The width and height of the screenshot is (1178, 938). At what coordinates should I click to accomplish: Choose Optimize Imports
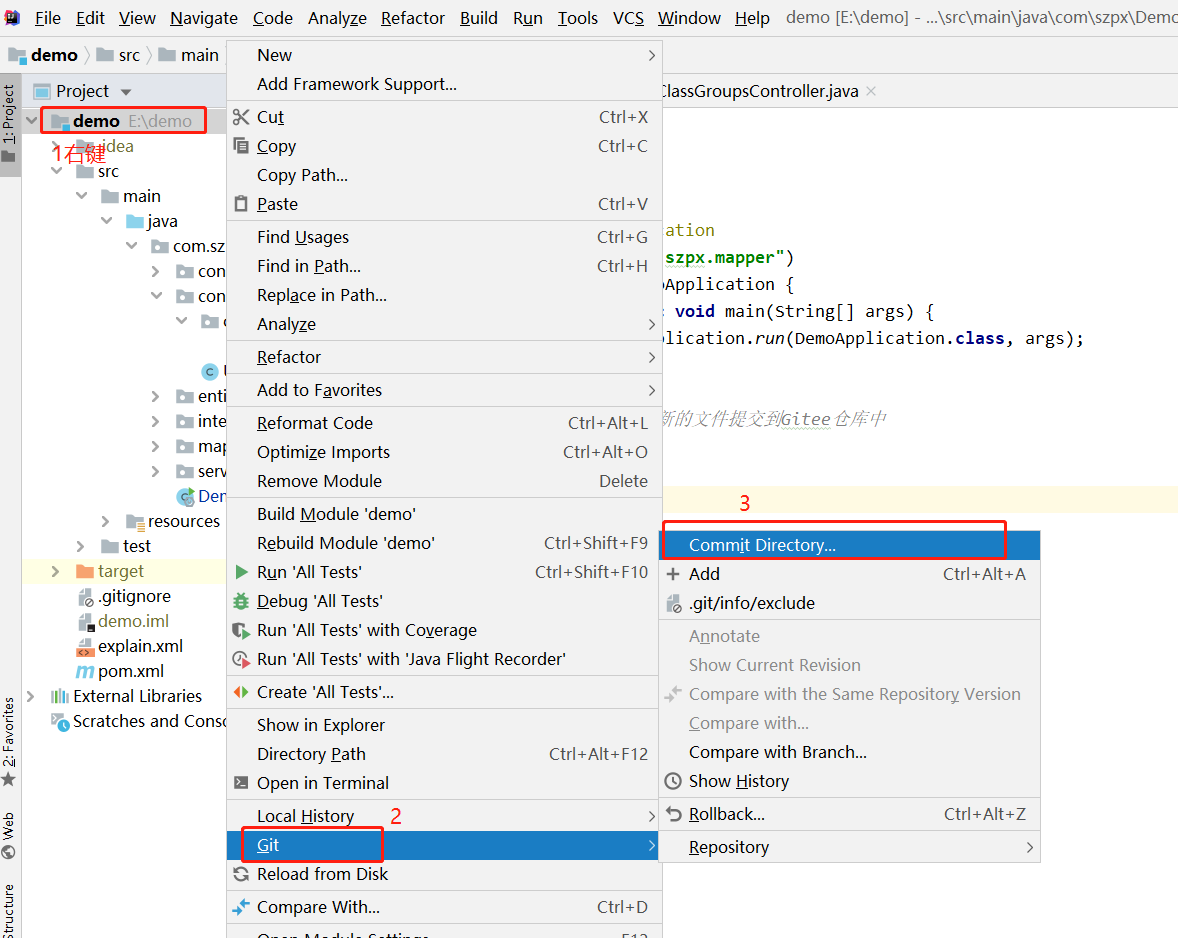[443, 452]
